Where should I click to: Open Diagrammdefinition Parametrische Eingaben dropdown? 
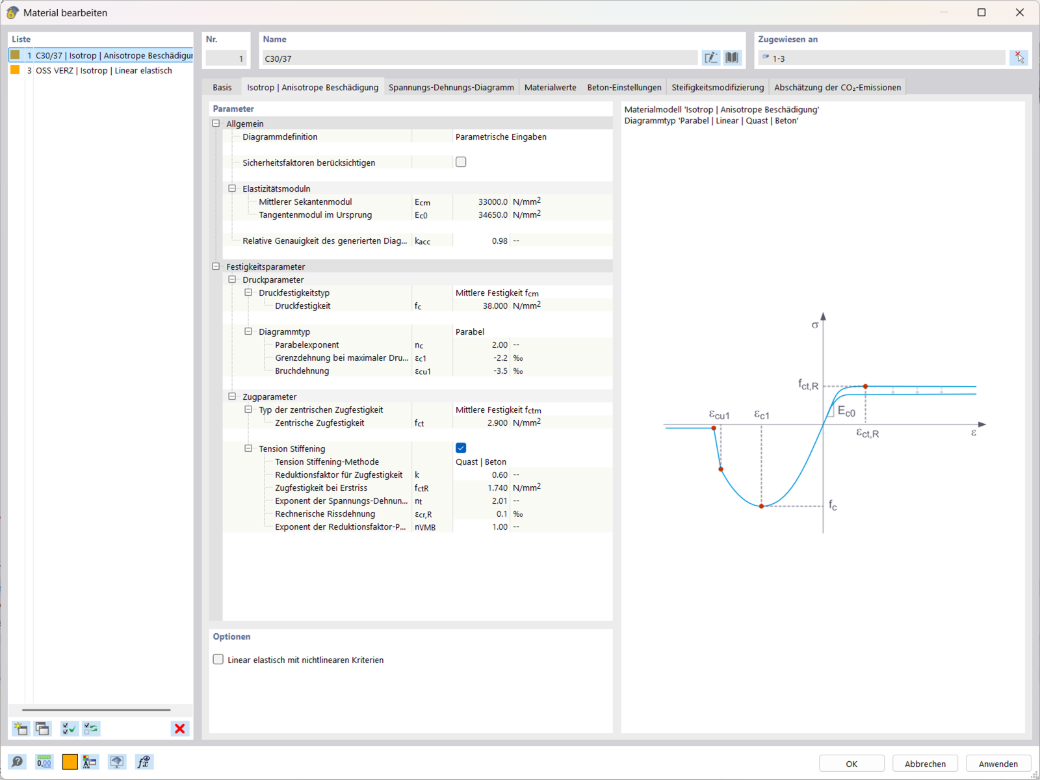coord(533,137)
